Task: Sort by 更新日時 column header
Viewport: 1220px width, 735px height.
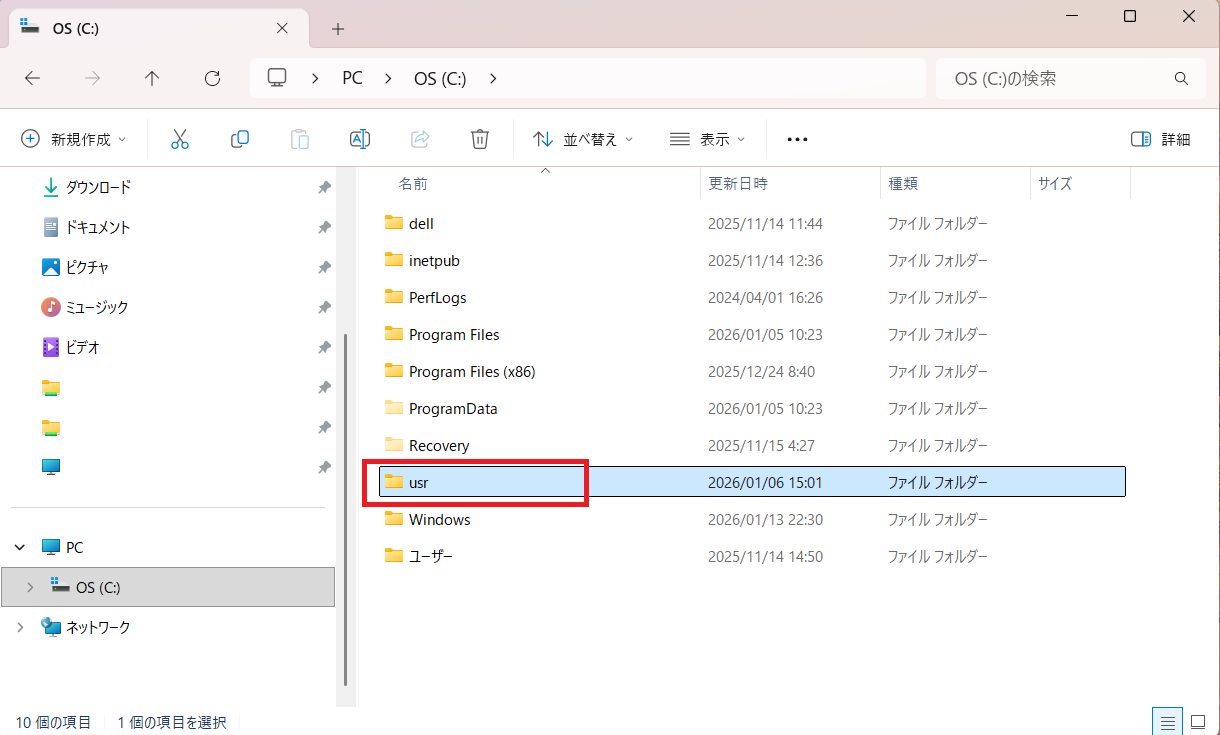Action: (738, 184)
